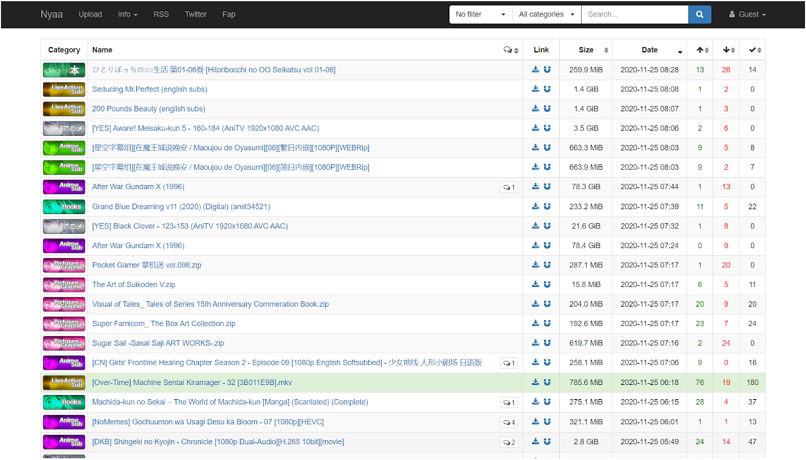Open magnet link for Gochuumon wa Usagi Bloom 07
The width and height of the screenshot is (806, 460).
point(547,421)
